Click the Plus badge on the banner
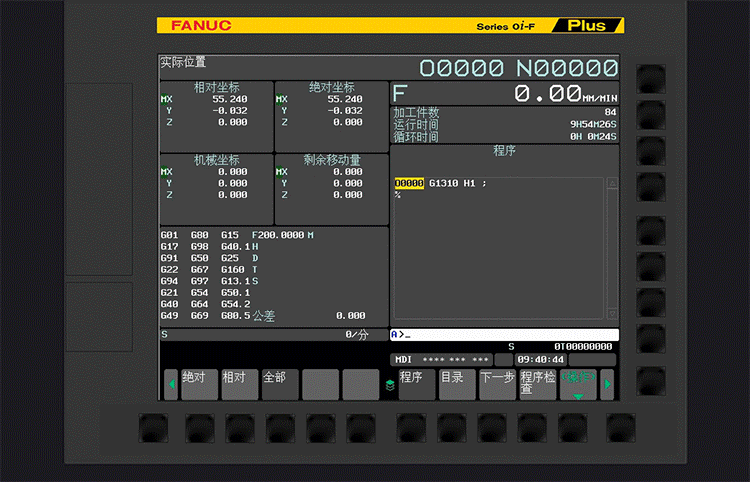The image size is (750, 482). [586, 25]
